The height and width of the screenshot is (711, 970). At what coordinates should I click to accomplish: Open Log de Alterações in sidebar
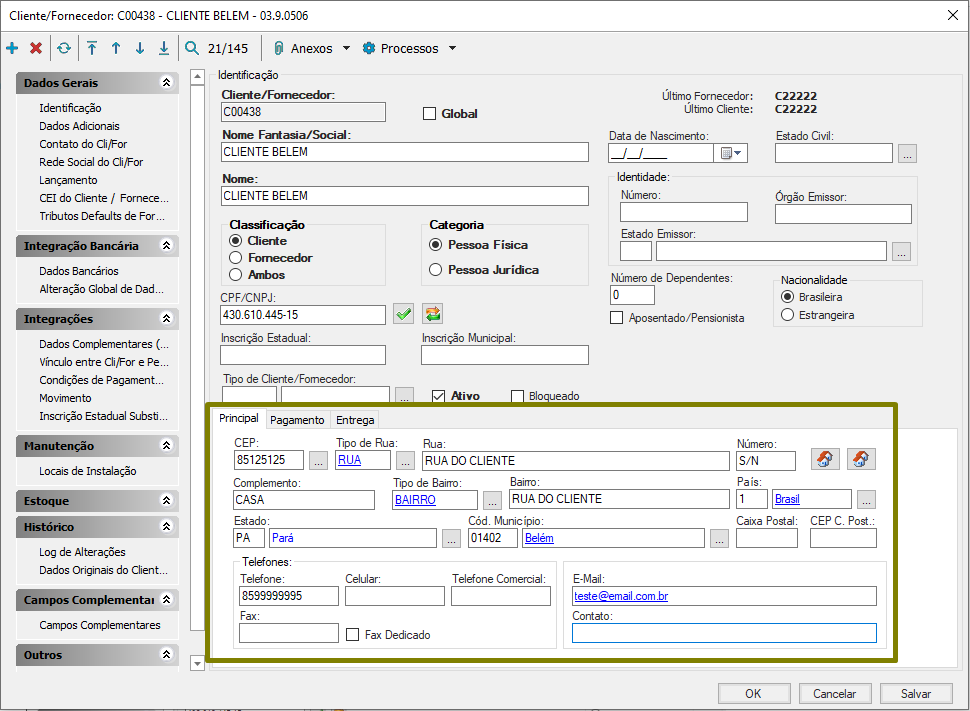tap(82, 552)
